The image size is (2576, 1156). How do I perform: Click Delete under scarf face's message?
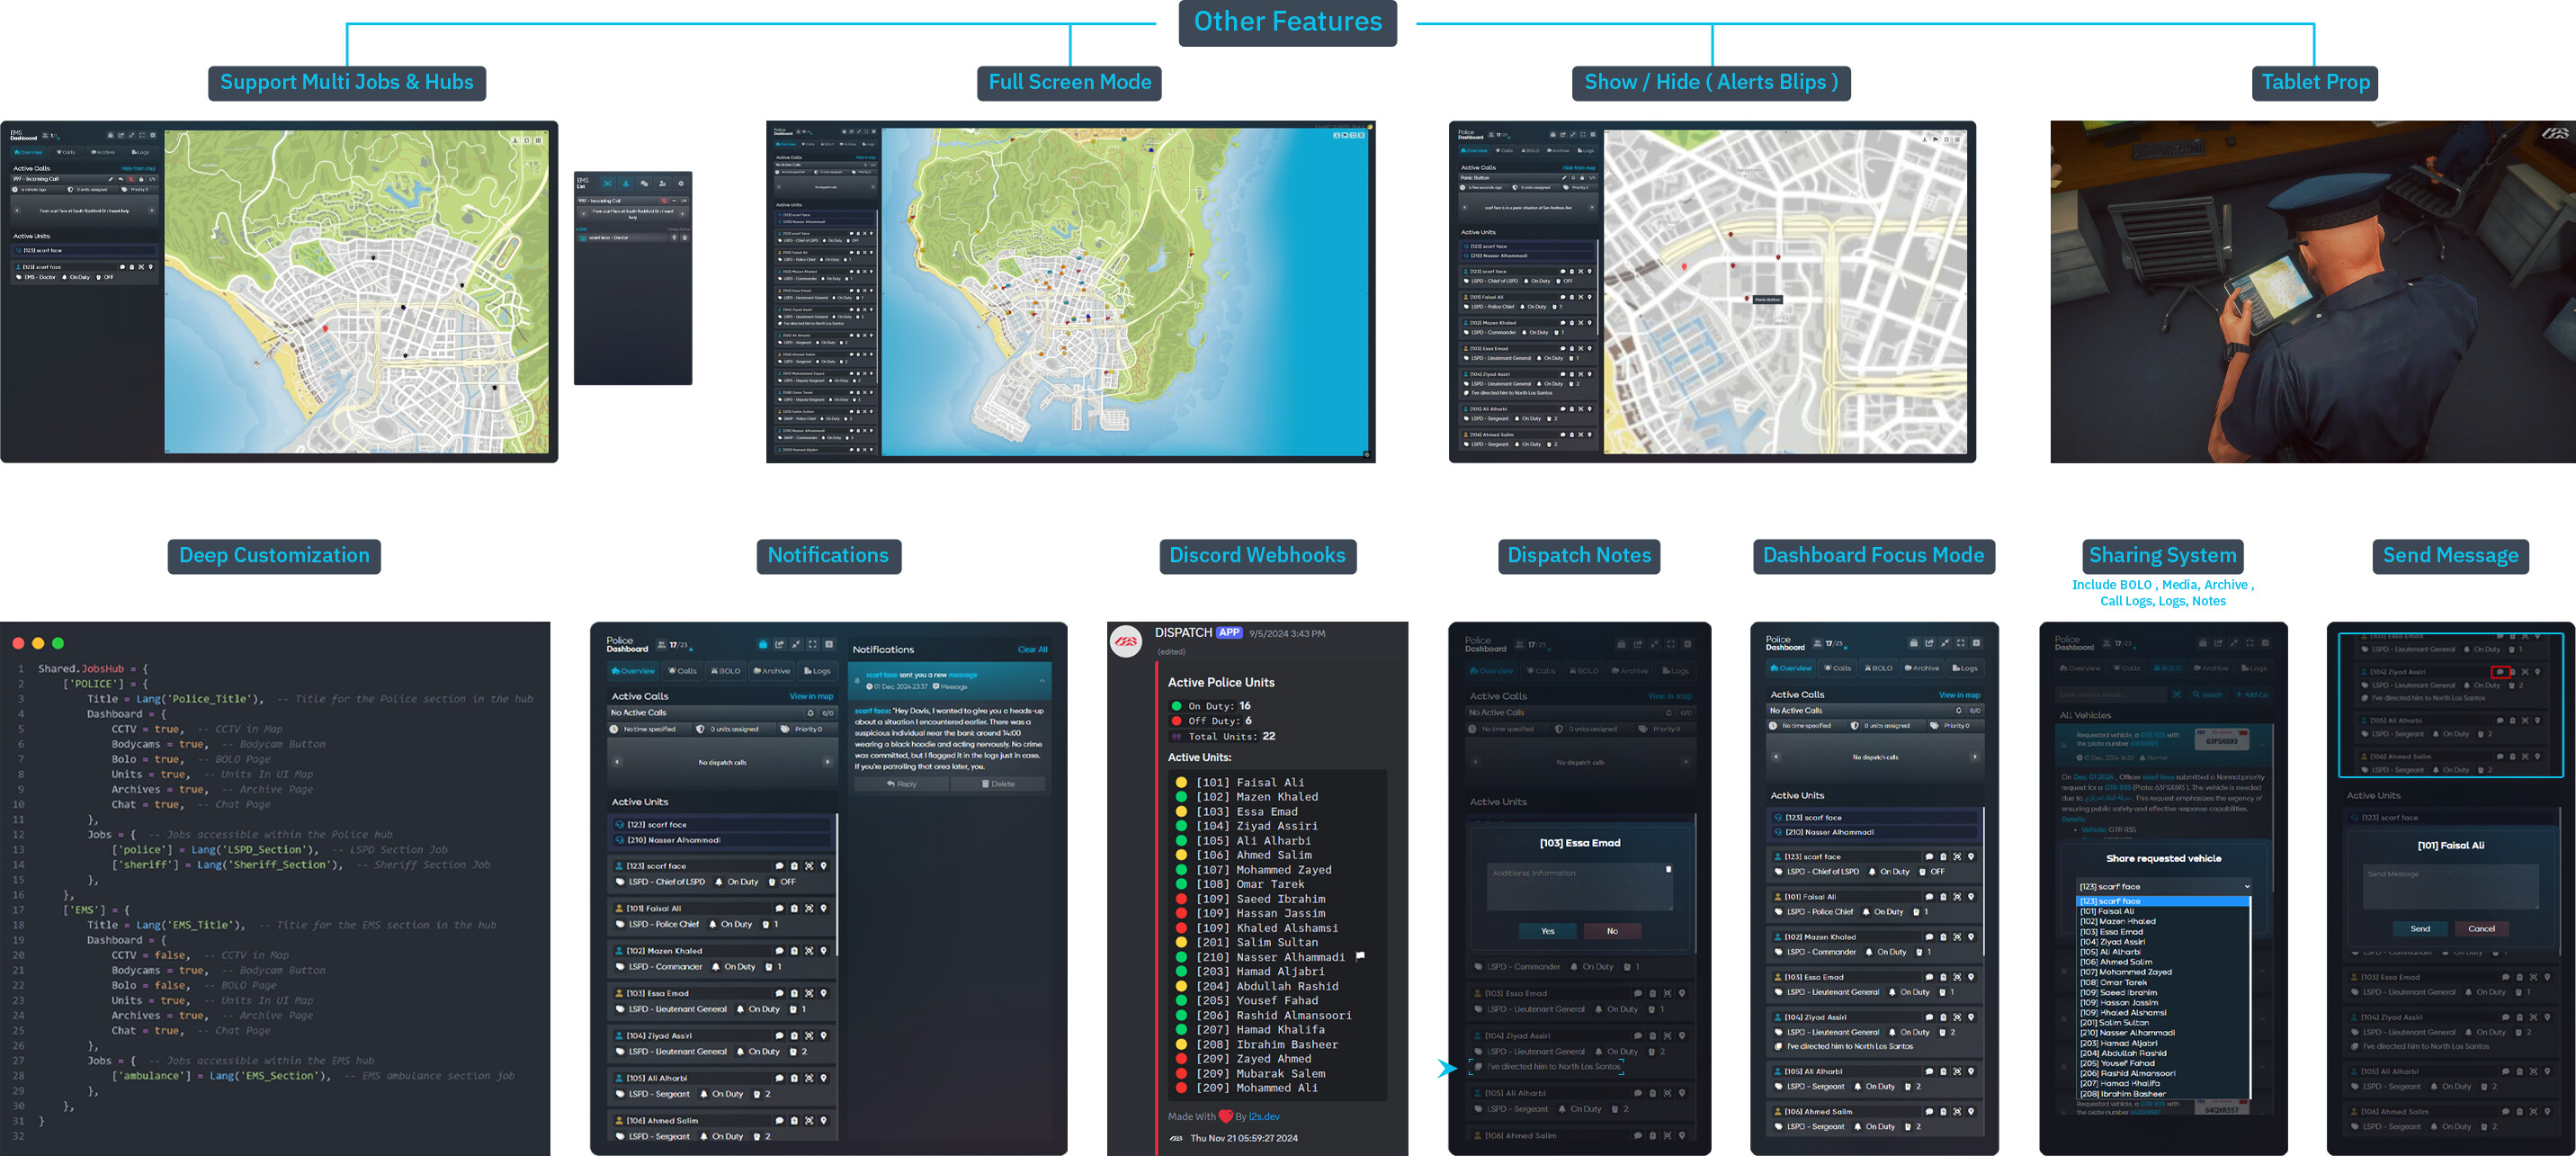pyautogui.click(x=998, y=784)
